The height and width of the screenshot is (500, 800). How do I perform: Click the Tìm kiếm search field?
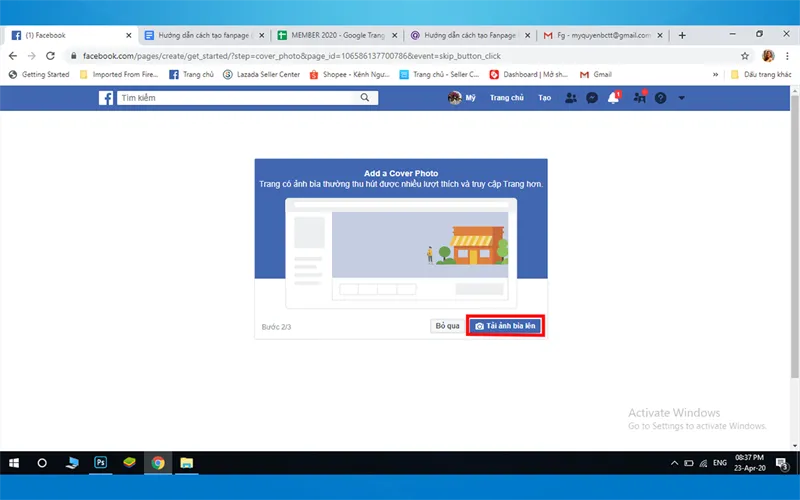coord(238,98)
